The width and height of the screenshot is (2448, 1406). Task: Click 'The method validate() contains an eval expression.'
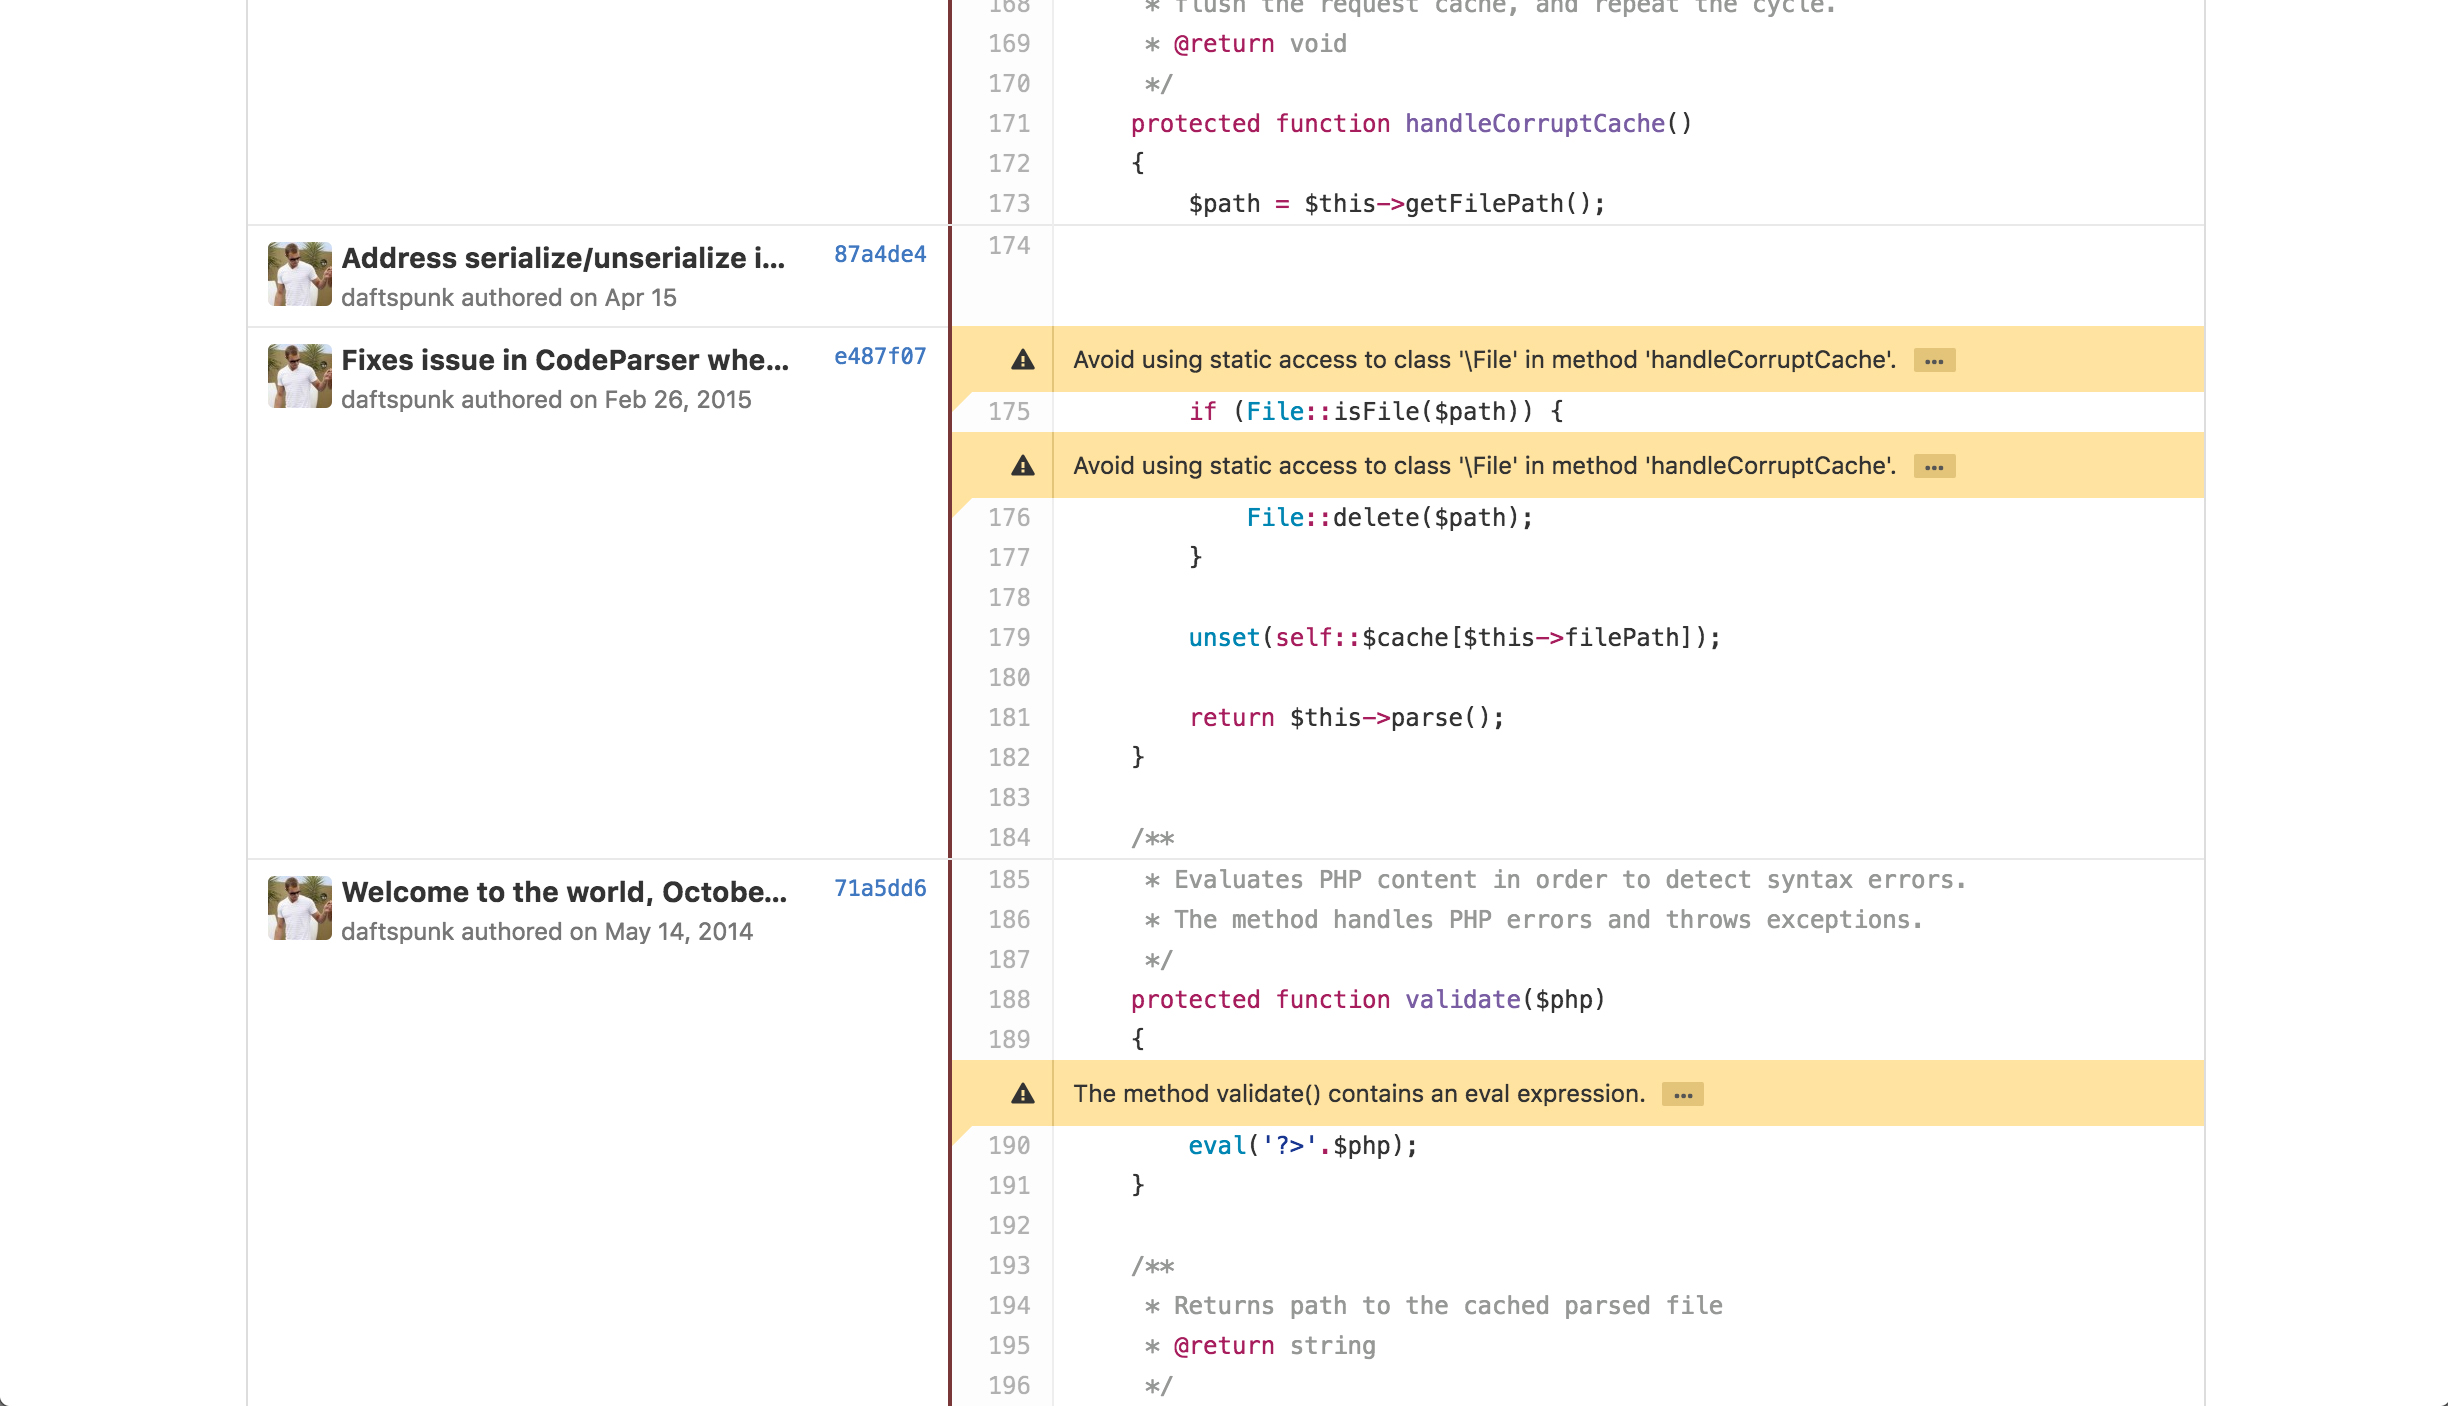click(x=1359, y=1094)
